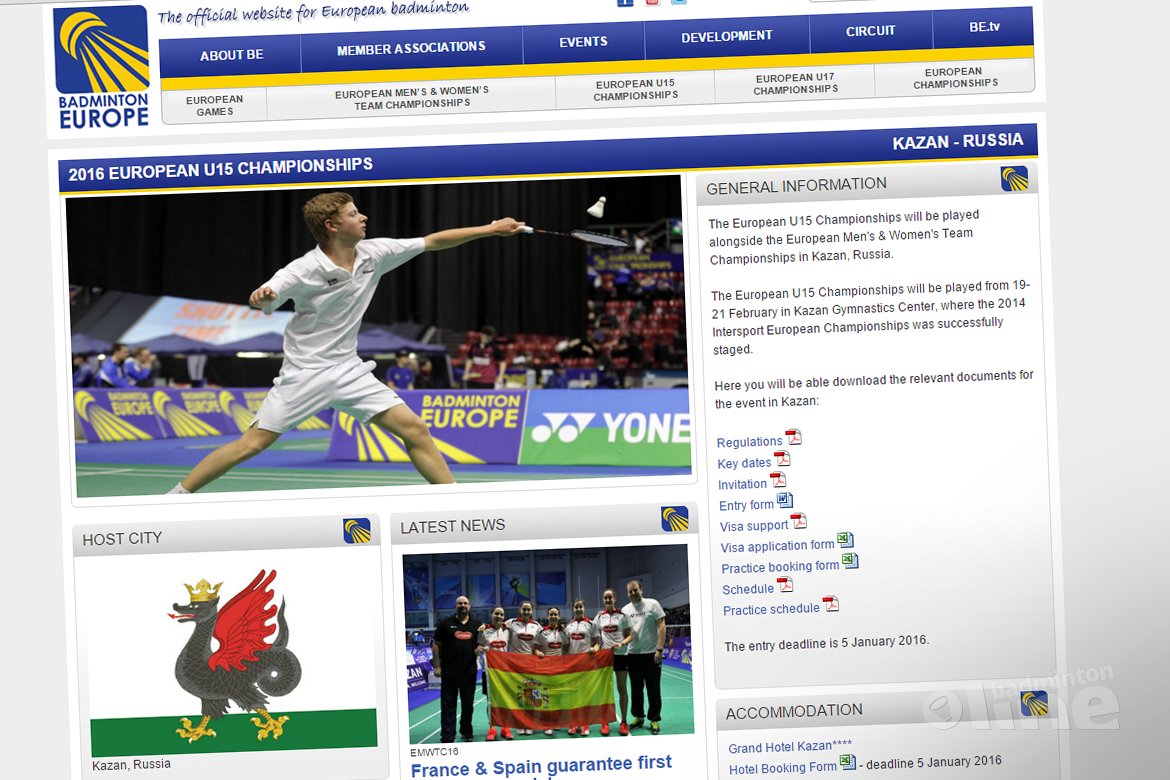
Task: Go to the BE.tv menu item
Action: (984, 27)
